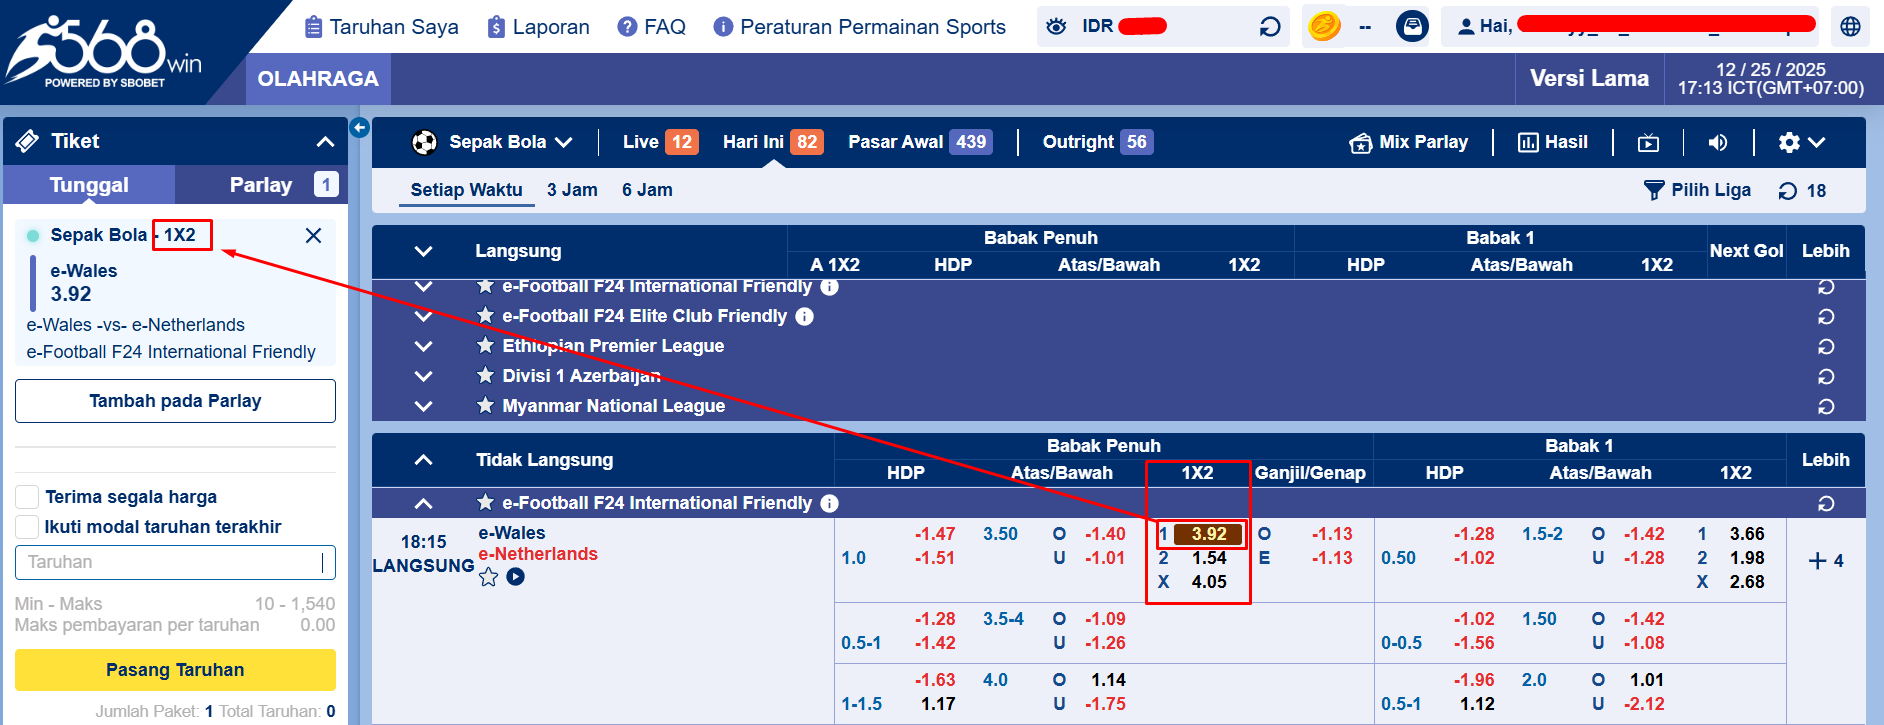Refresh Ethiopian Premier League row

click(1826, 347)
